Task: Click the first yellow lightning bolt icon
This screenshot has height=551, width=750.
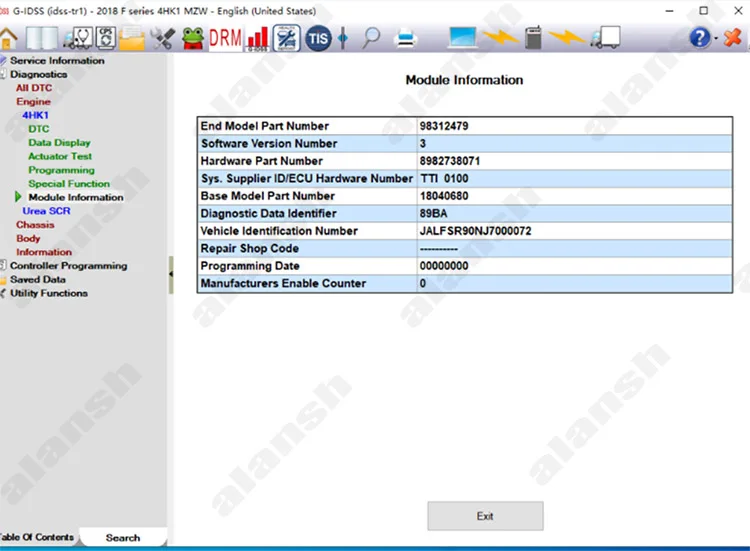Action: pyautogui.click(x=499, y=37)
